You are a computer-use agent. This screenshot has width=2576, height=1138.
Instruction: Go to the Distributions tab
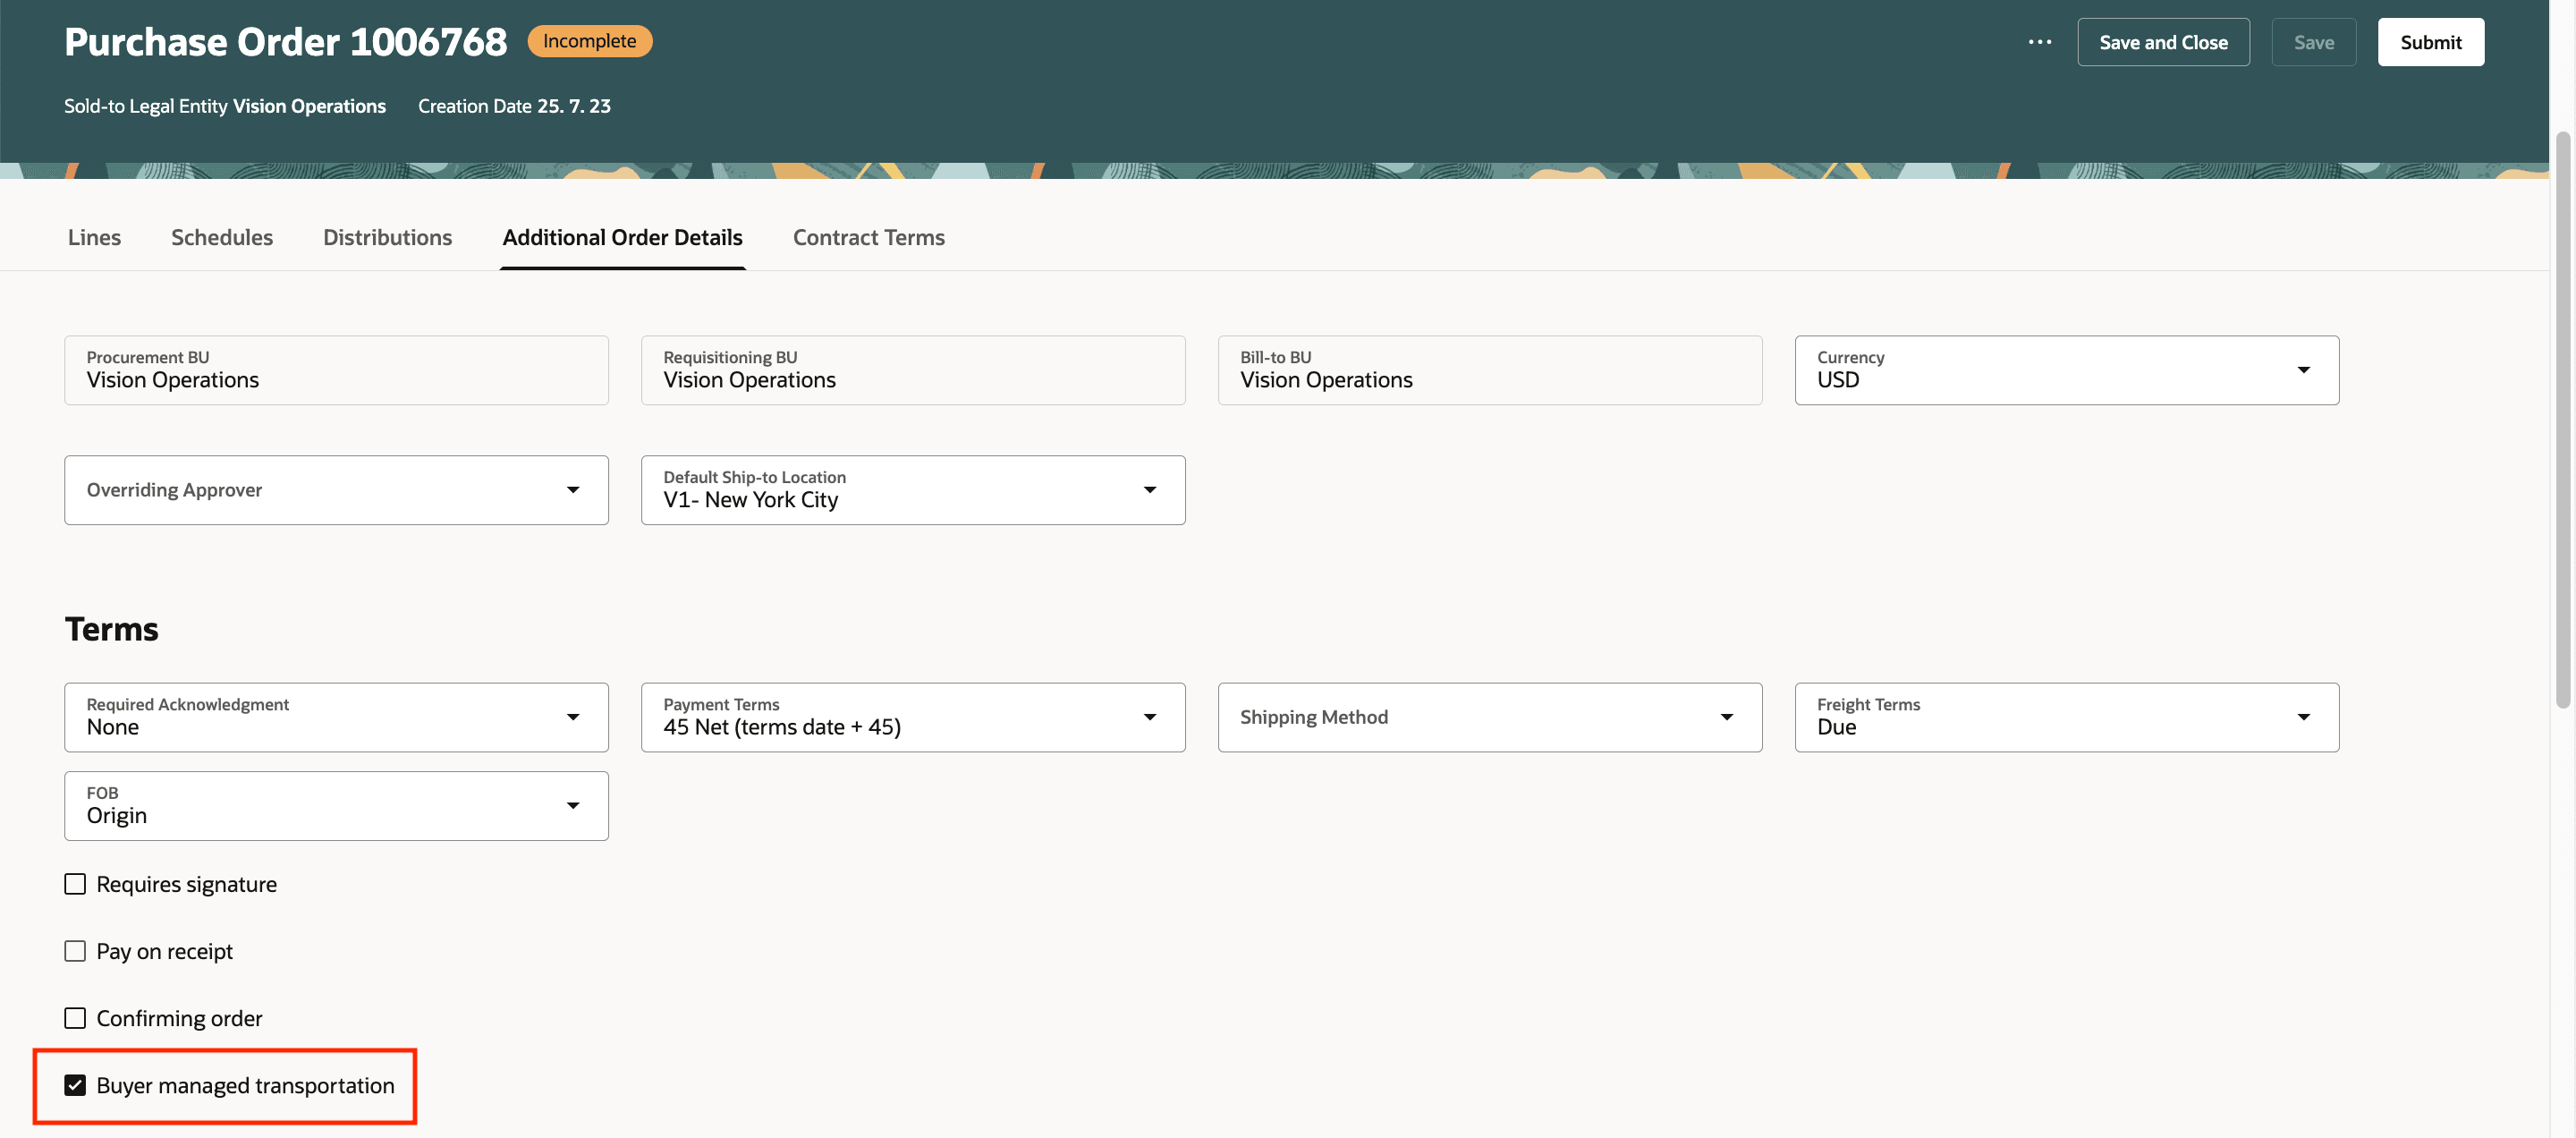[x=387, y=237]
